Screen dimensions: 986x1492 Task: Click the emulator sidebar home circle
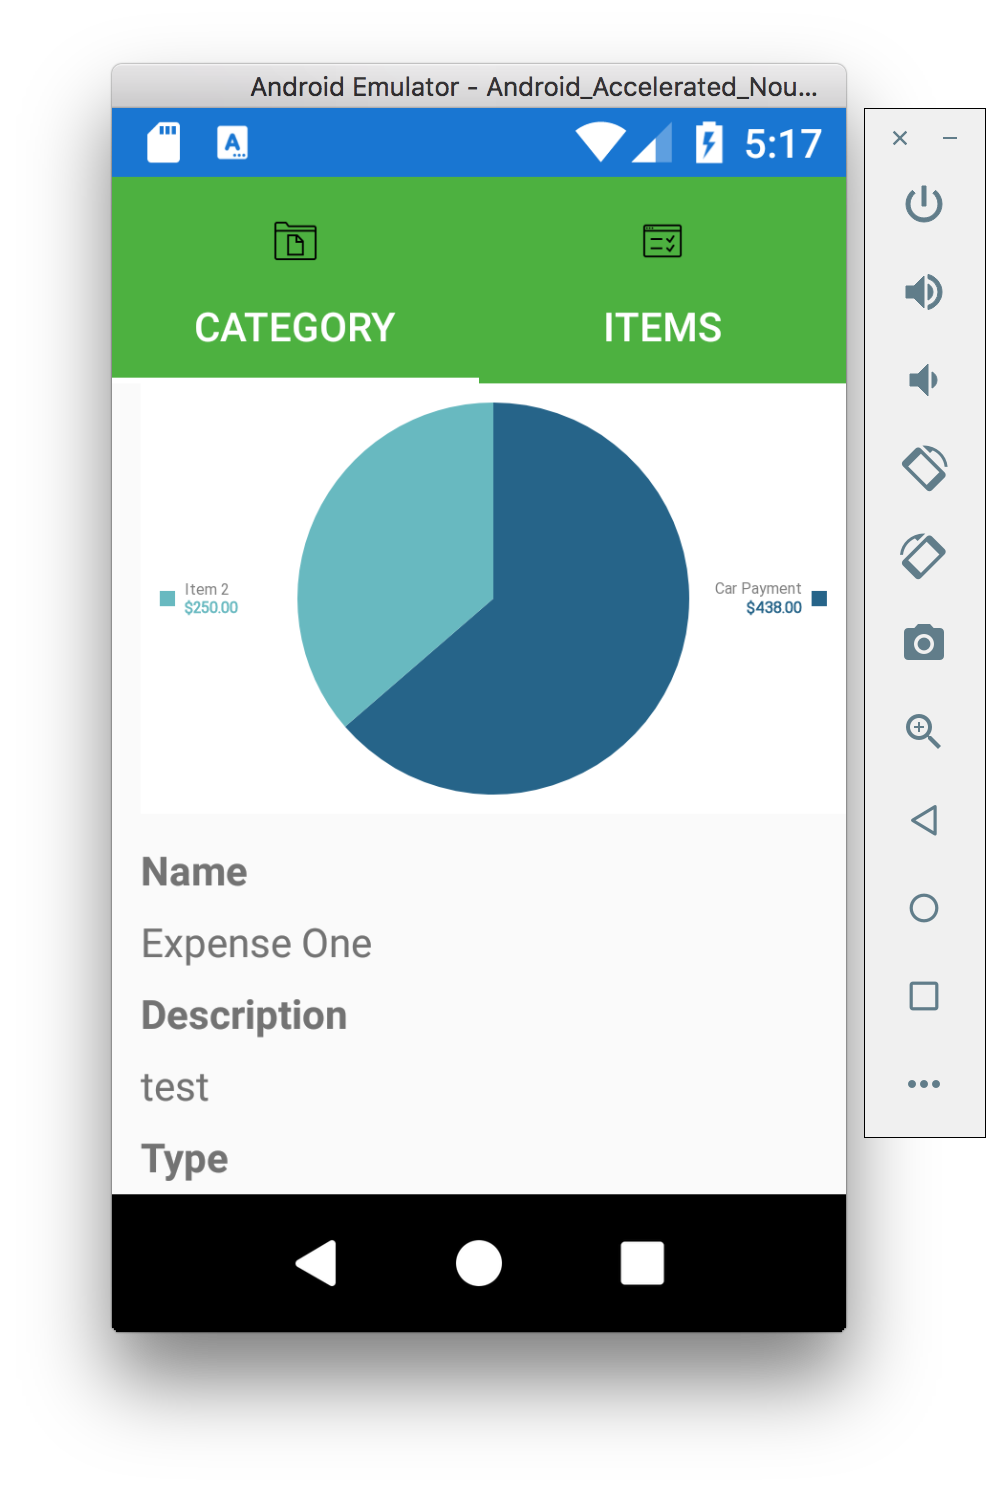point(924,908)
